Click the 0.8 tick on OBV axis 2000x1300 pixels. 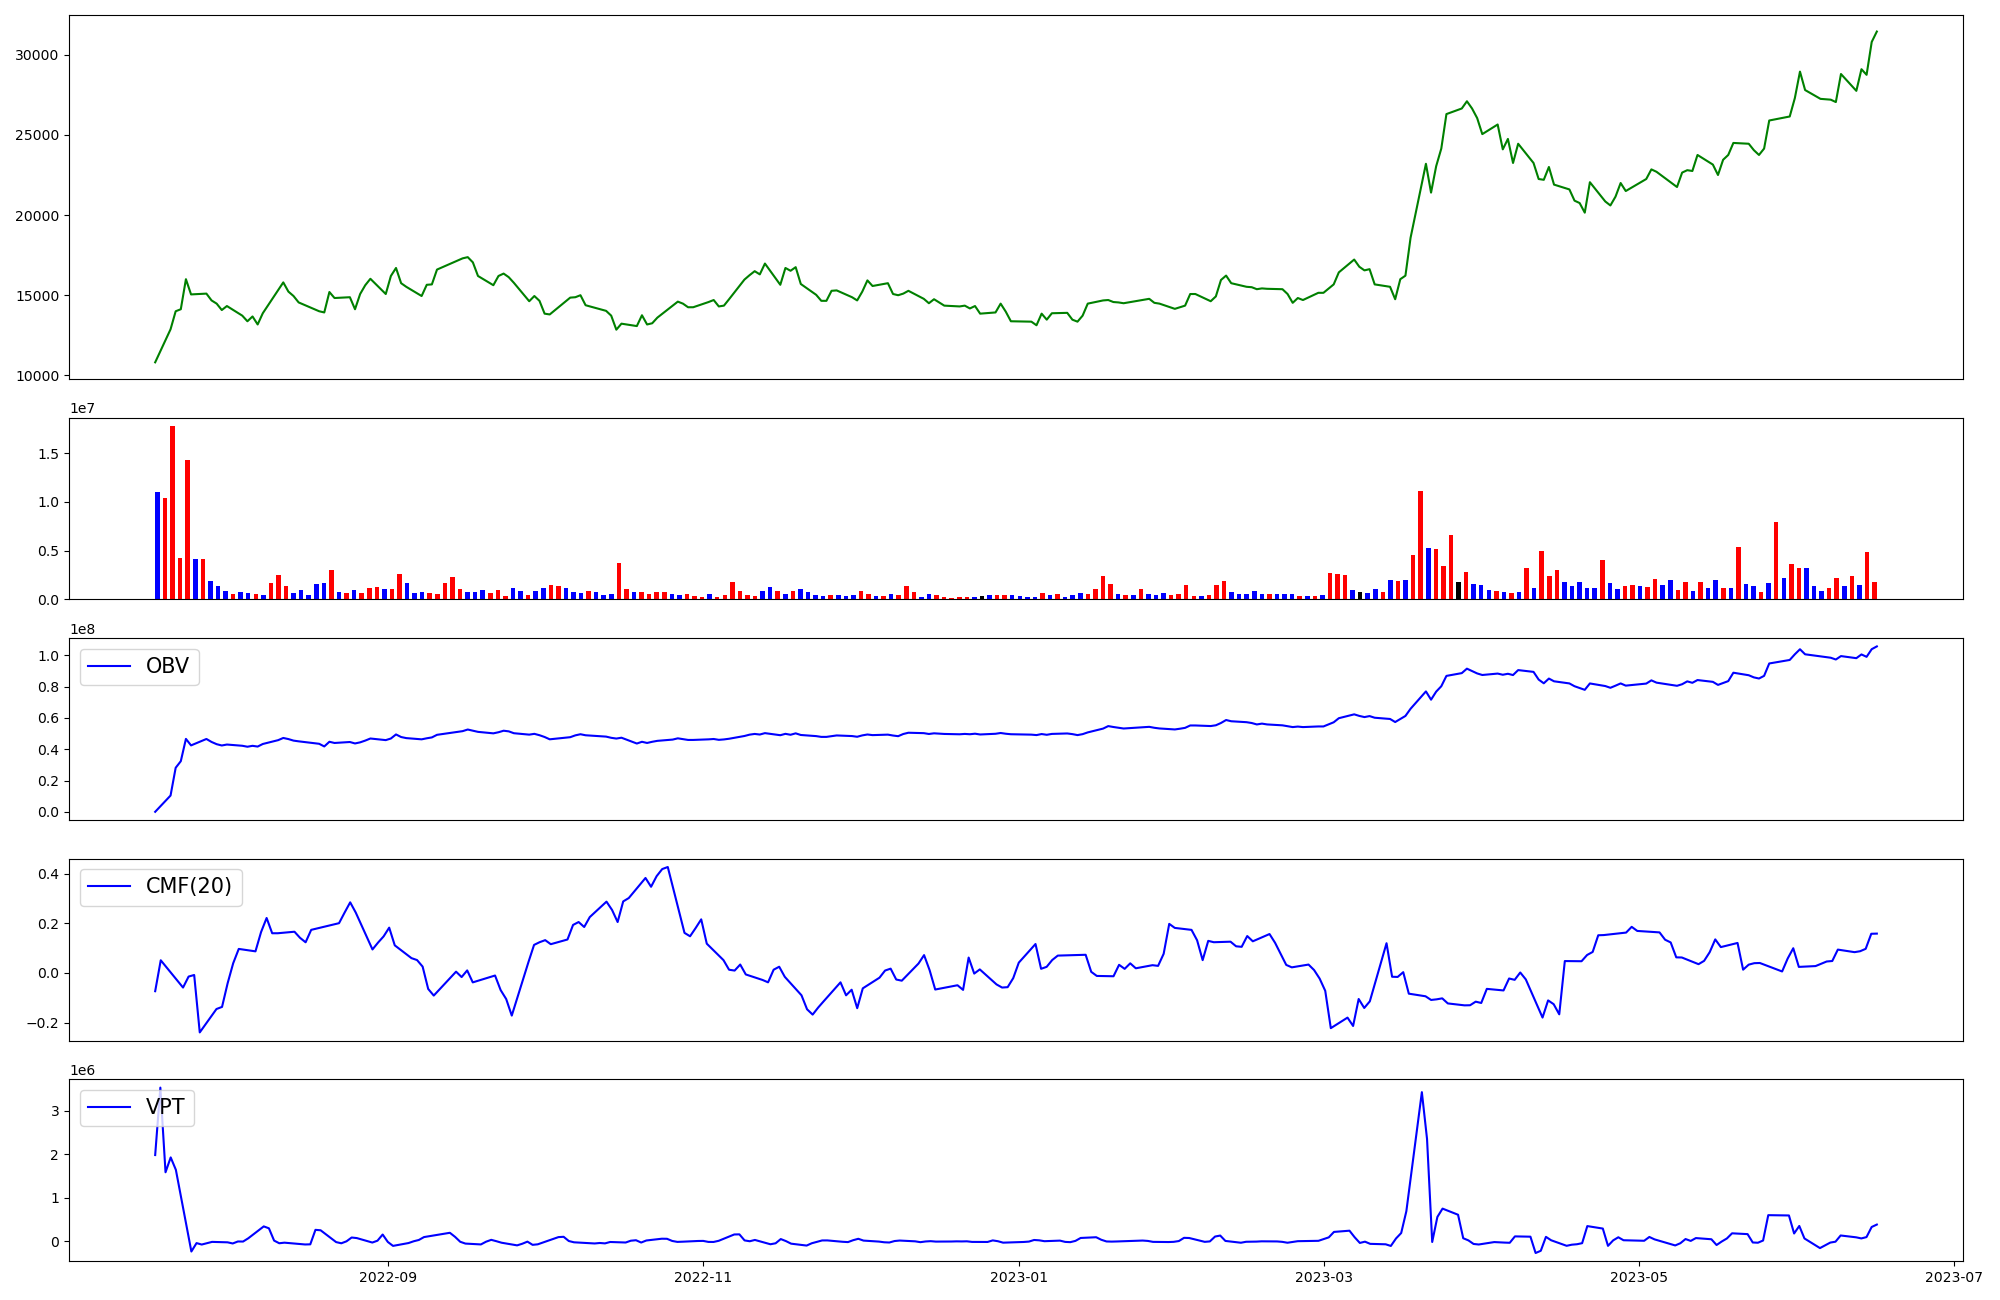[50, 687]
